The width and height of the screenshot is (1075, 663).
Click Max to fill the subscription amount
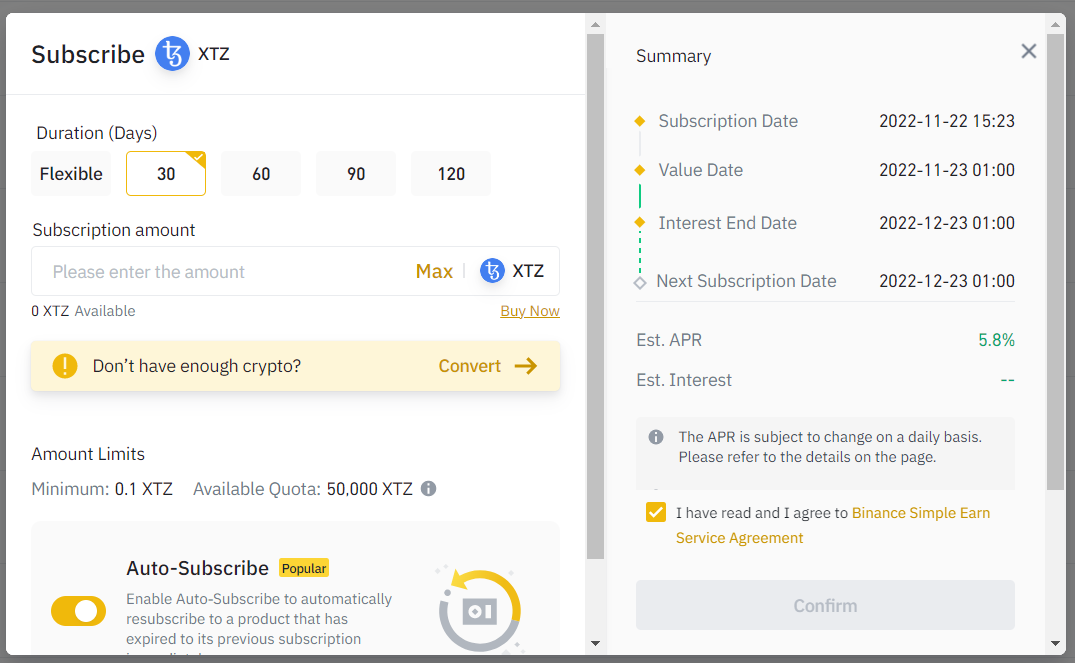(434, 270)
